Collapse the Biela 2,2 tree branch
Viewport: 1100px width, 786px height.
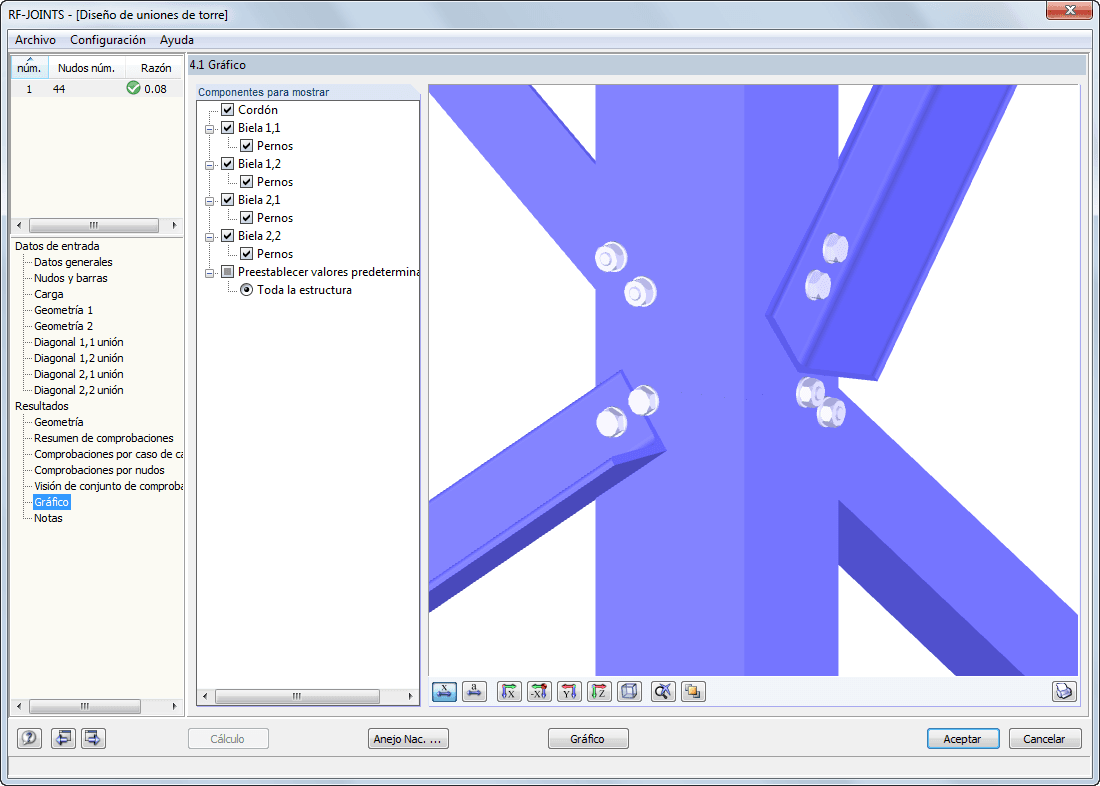click(210, 235)
